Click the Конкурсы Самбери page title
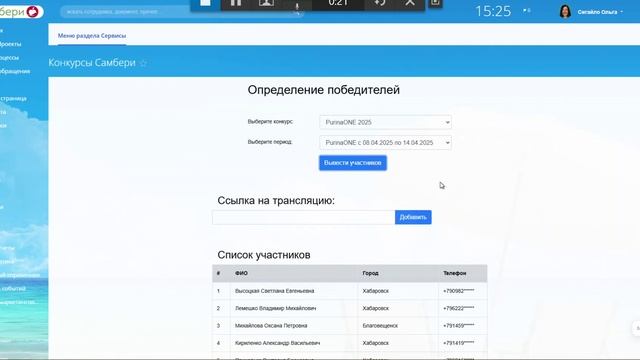 coord(92,62)
